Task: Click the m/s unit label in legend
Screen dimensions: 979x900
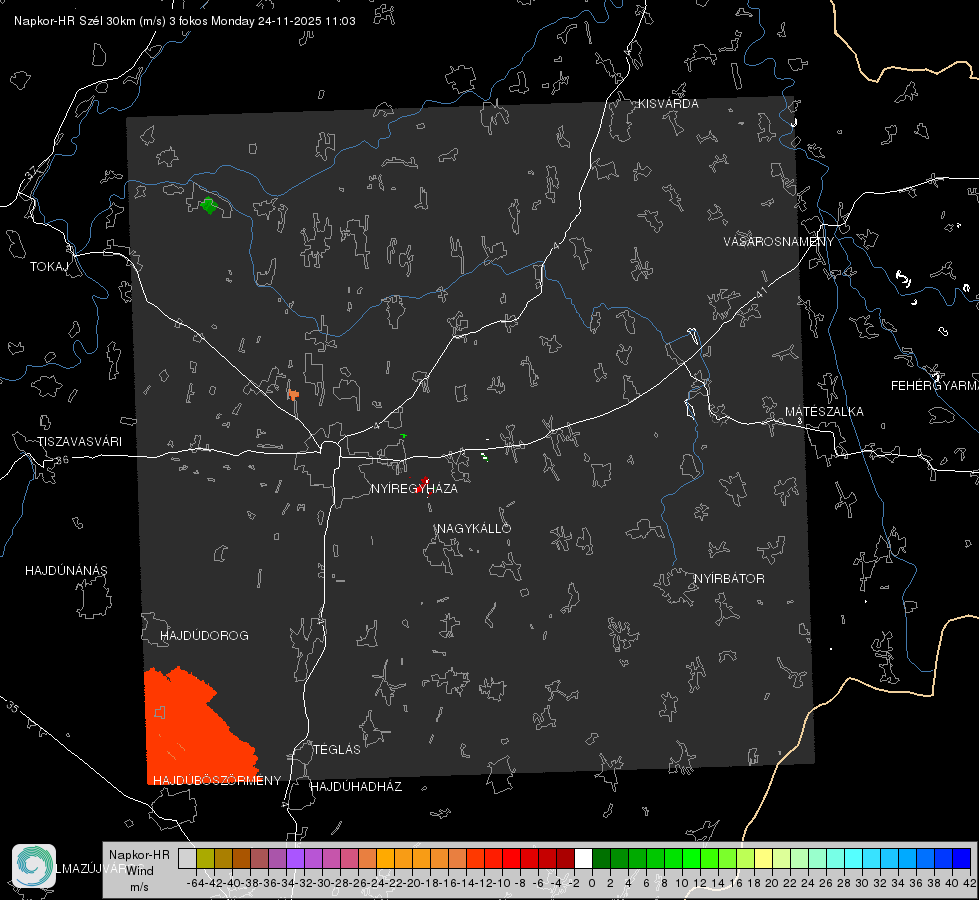Action: 139,887
